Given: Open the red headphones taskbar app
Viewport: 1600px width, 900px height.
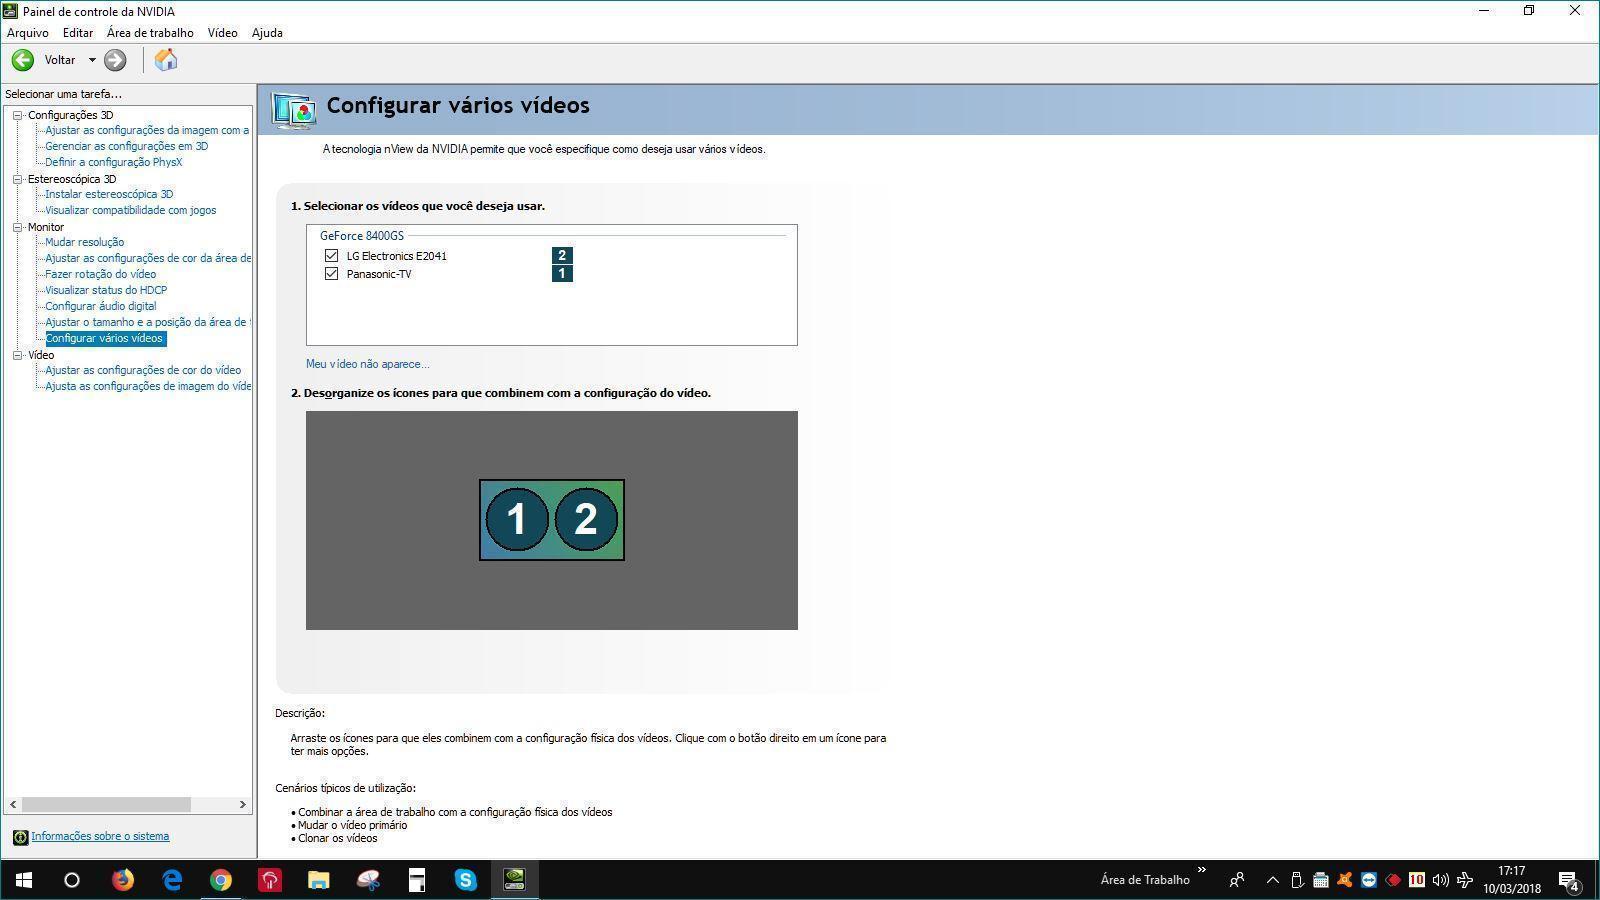Looking at the screenshot, I should [x=270, y=880].
